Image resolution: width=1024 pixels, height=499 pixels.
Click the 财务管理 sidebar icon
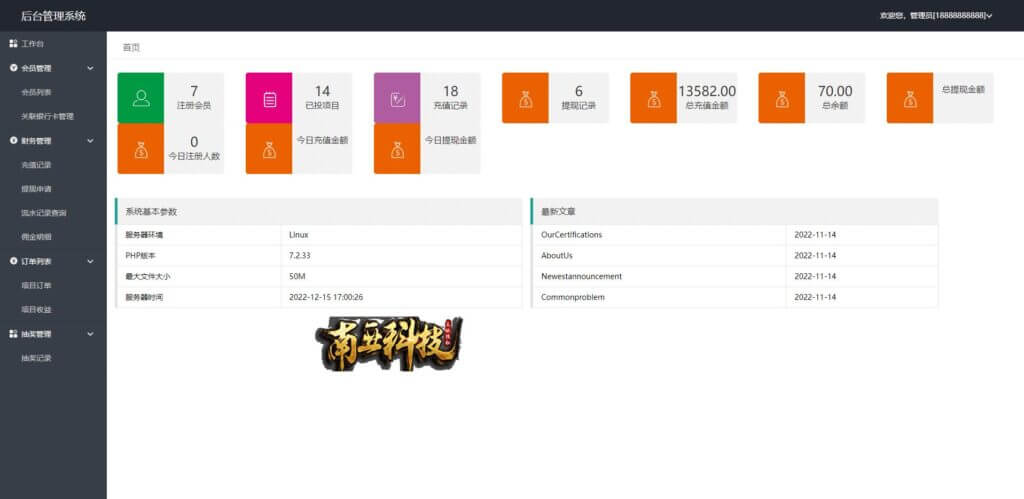14,140
